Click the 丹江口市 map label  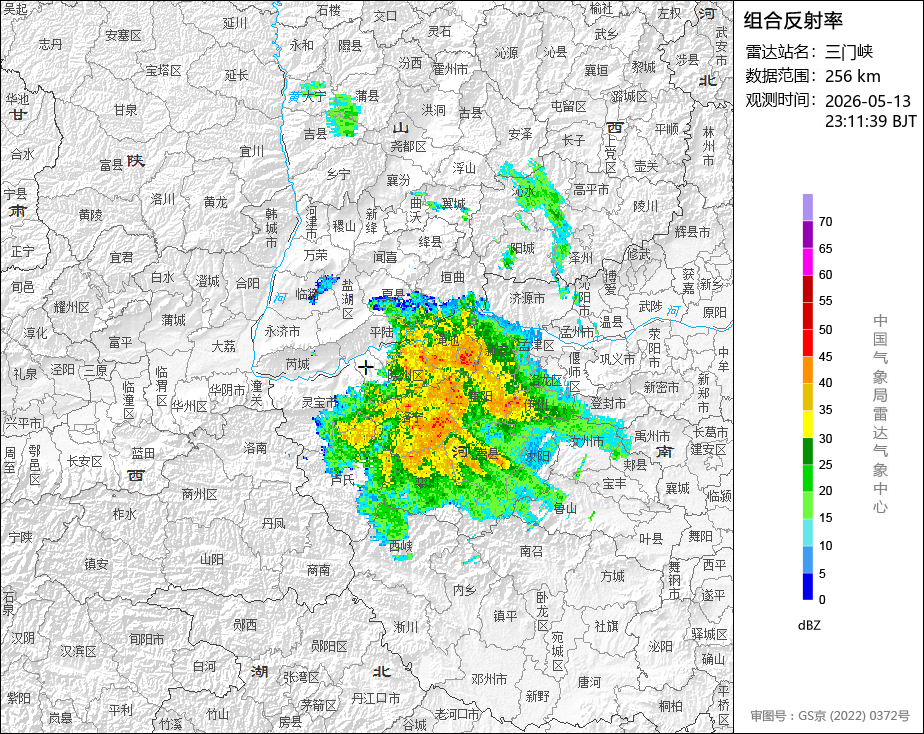click(x=376, y=698)
